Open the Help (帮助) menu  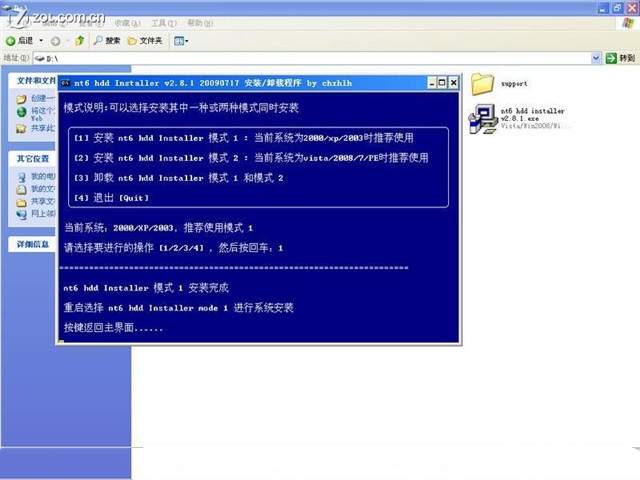pos(200,23)
